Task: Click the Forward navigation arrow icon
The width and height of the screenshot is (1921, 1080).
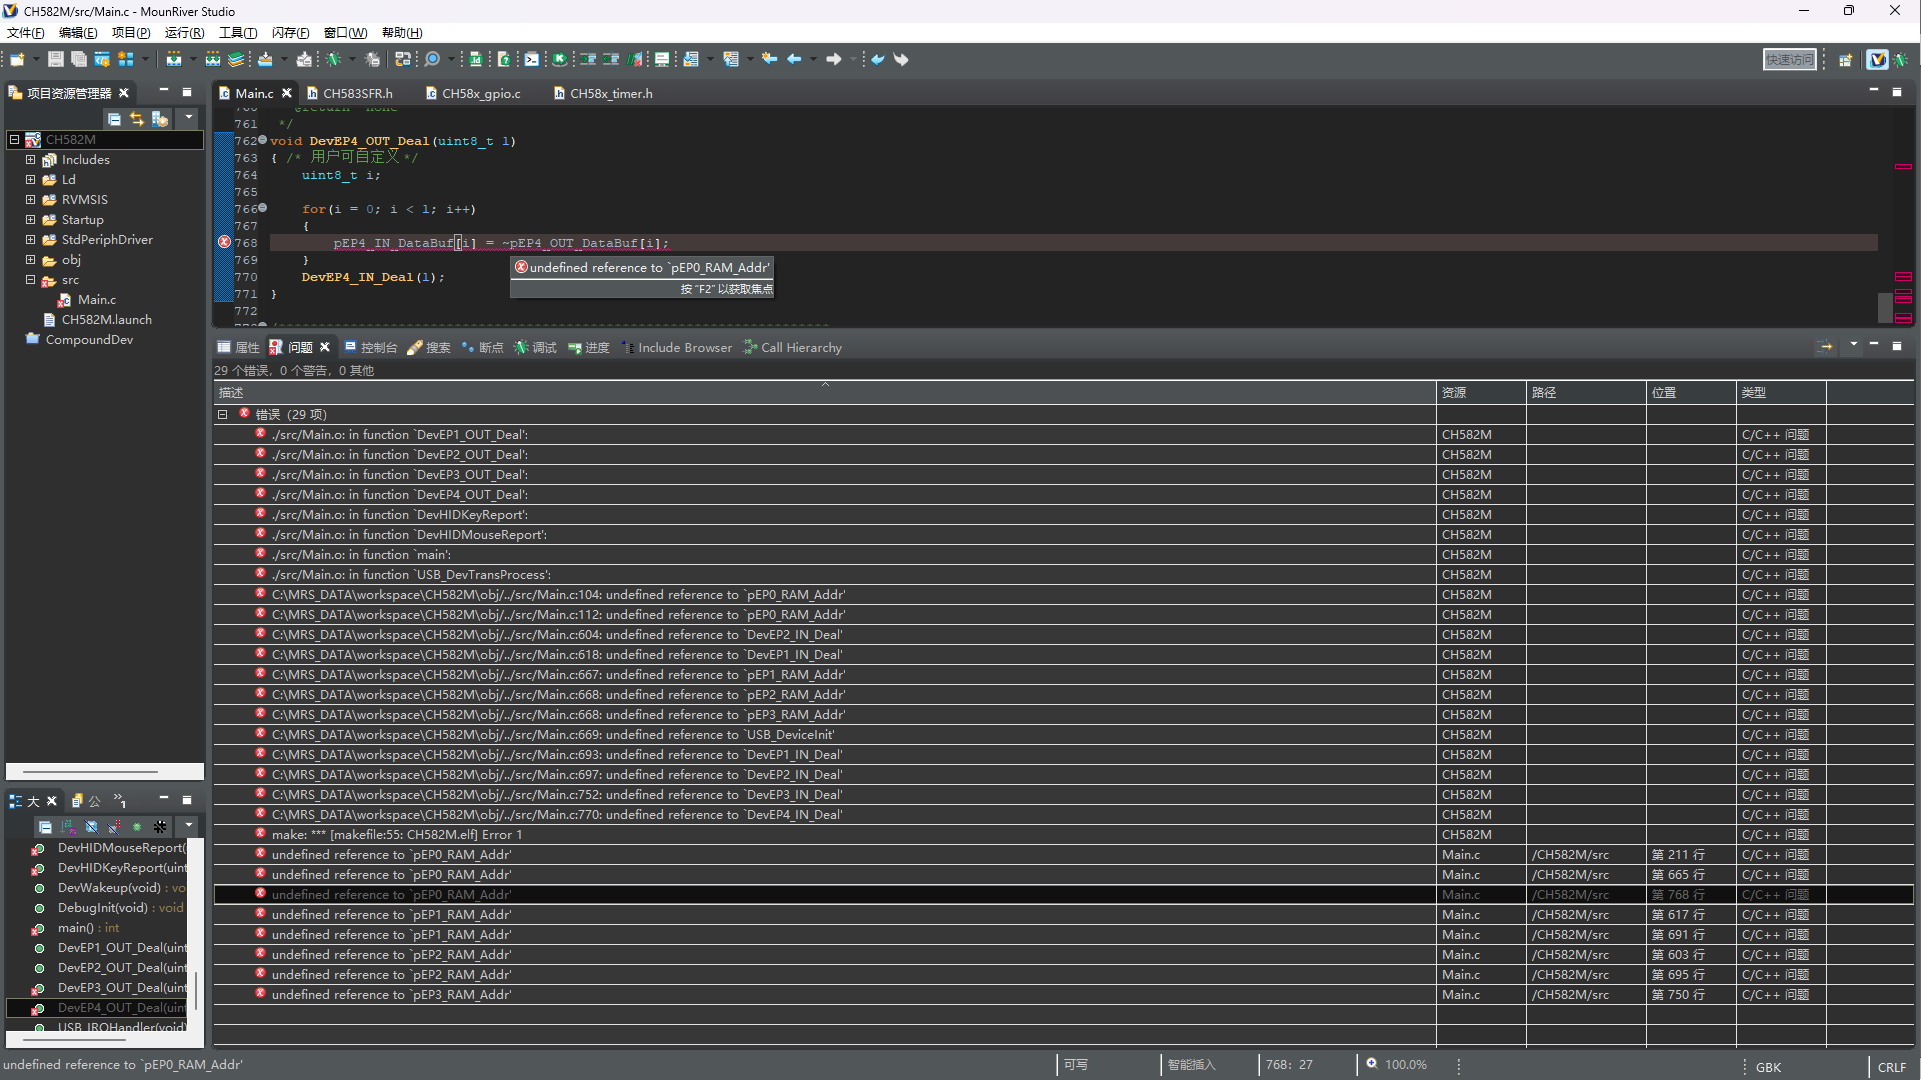Action: click(834, 60)
